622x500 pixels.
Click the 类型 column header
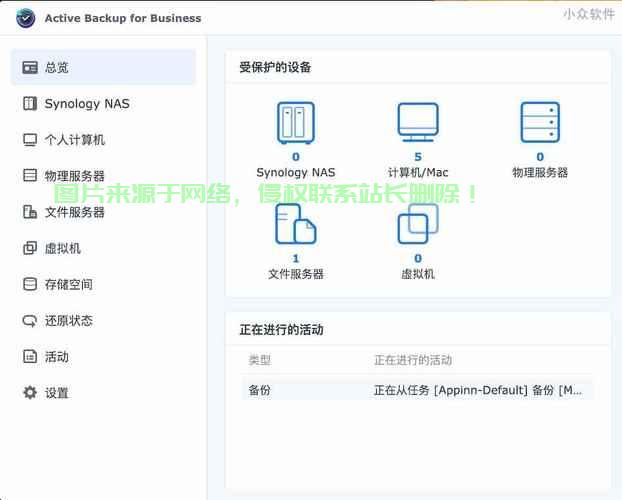pos(259,360)
